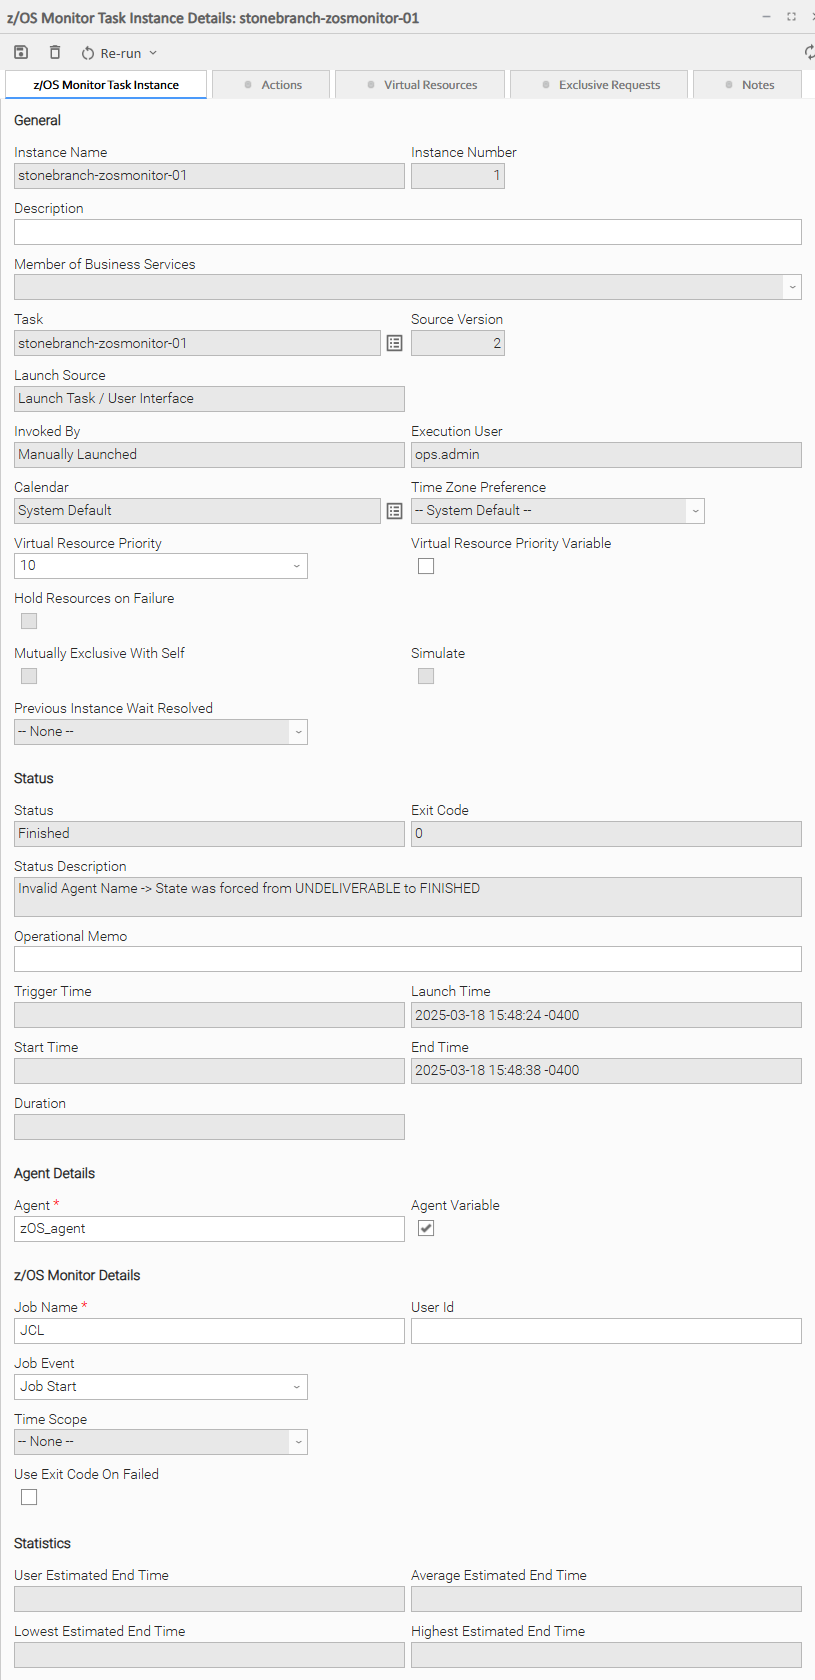Viewport: 815px width, 1680px height.
Task: Maximize the task instance details window
Action: click(791, 17)
